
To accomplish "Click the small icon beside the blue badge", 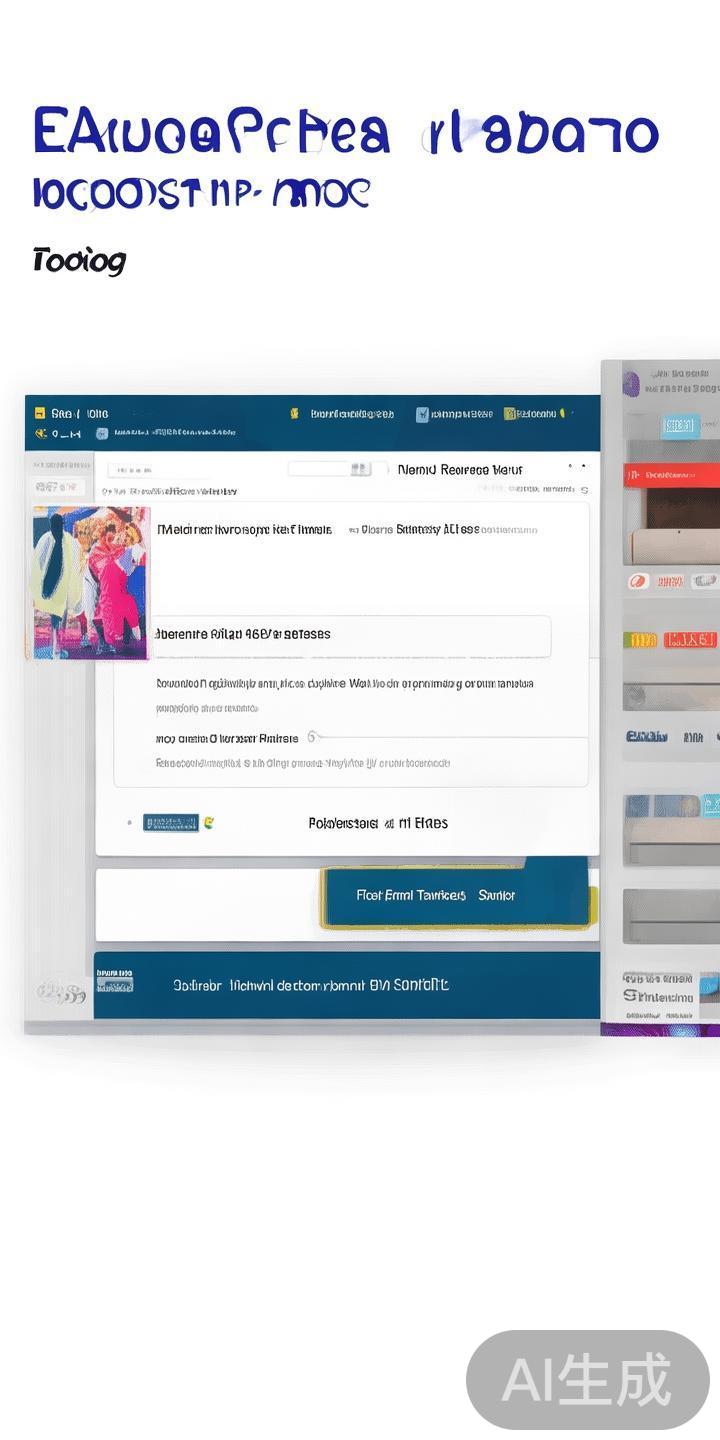I will point(209,823).
